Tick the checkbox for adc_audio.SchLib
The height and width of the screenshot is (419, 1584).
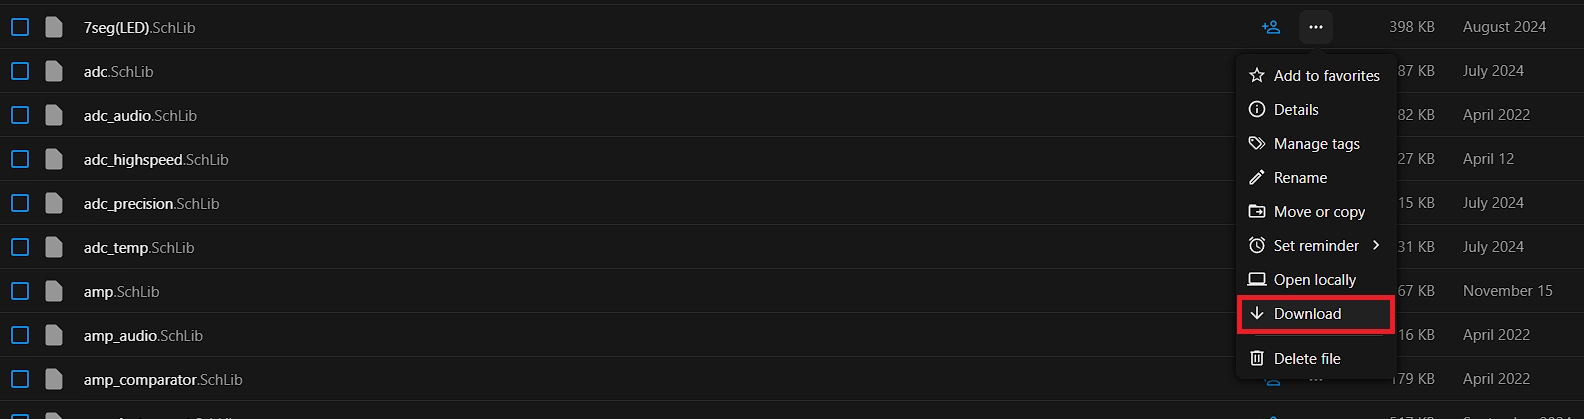tap(20, 115)
